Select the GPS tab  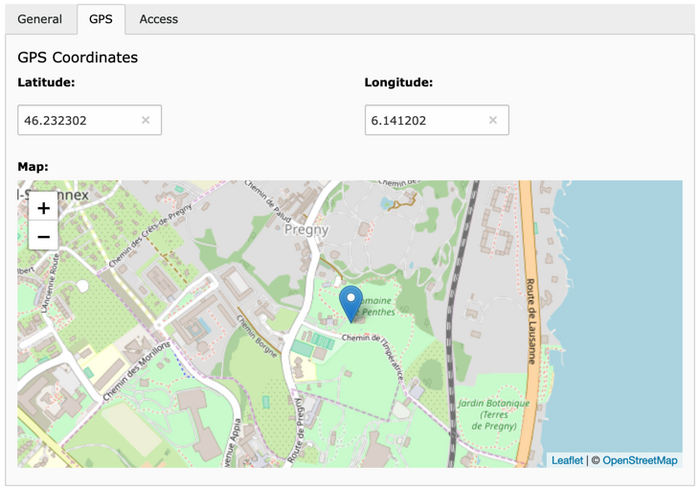101,19
